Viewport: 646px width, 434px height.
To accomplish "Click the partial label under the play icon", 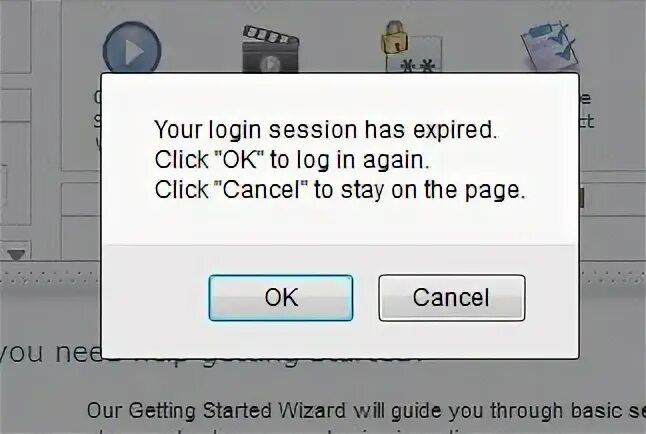I will coord(98,120).
